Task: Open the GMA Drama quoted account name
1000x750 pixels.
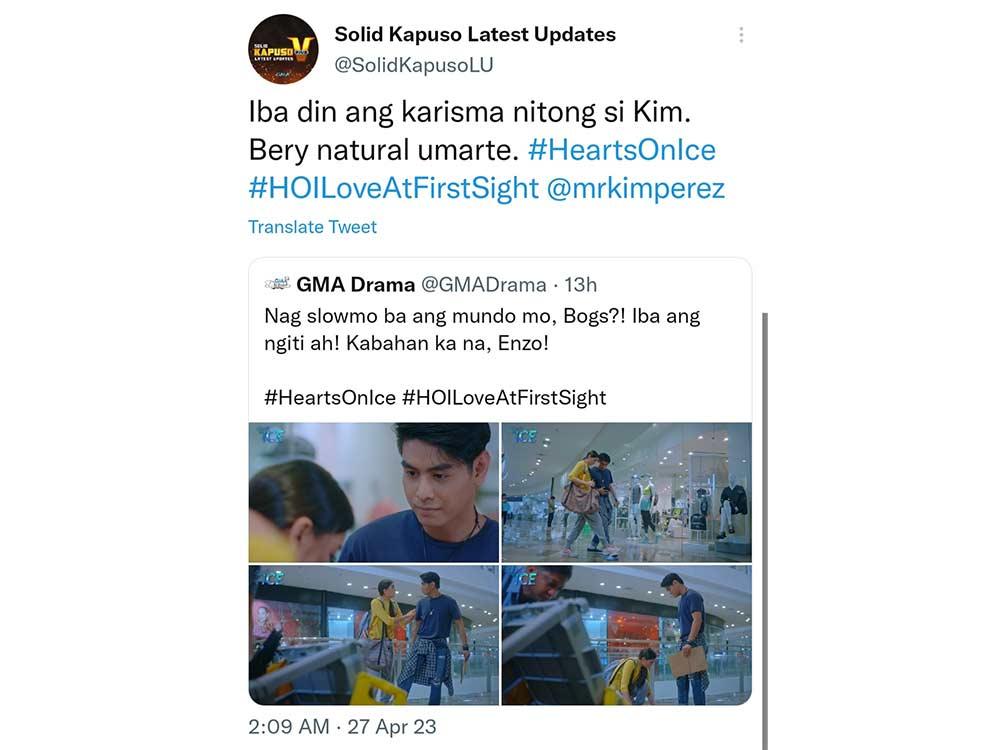Action: pos(353,285)
